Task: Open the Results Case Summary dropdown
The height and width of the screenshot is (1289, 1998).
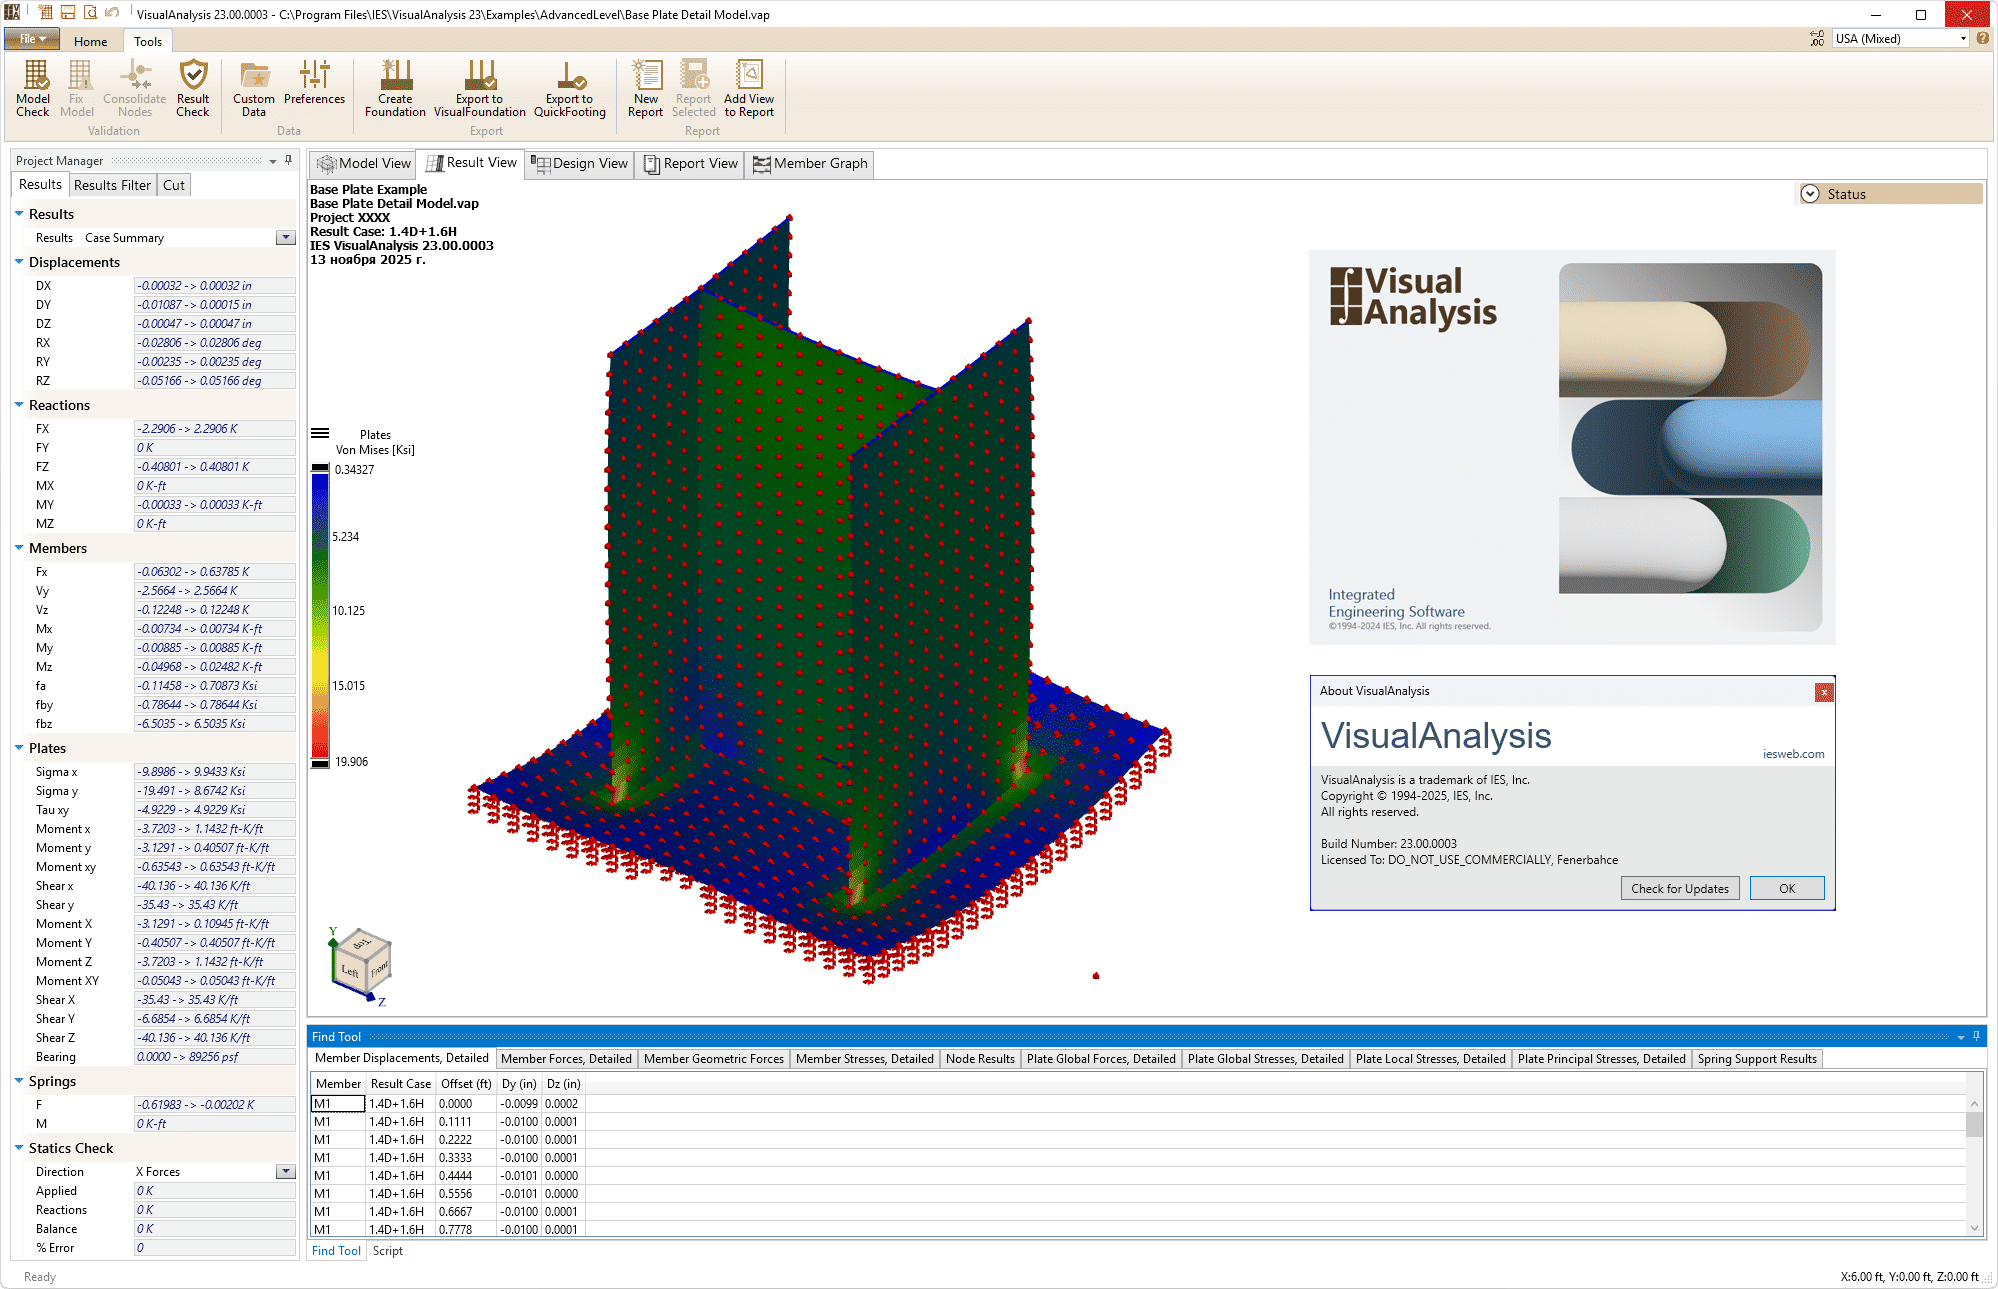Action: click(x=285, y=237)
